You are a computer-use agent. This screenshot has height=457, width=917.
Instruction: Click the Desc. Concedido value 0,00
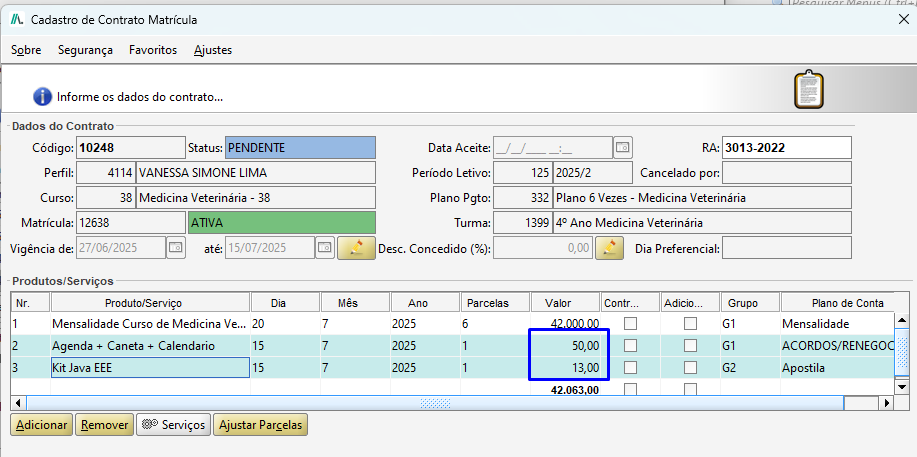click(543, 248)
